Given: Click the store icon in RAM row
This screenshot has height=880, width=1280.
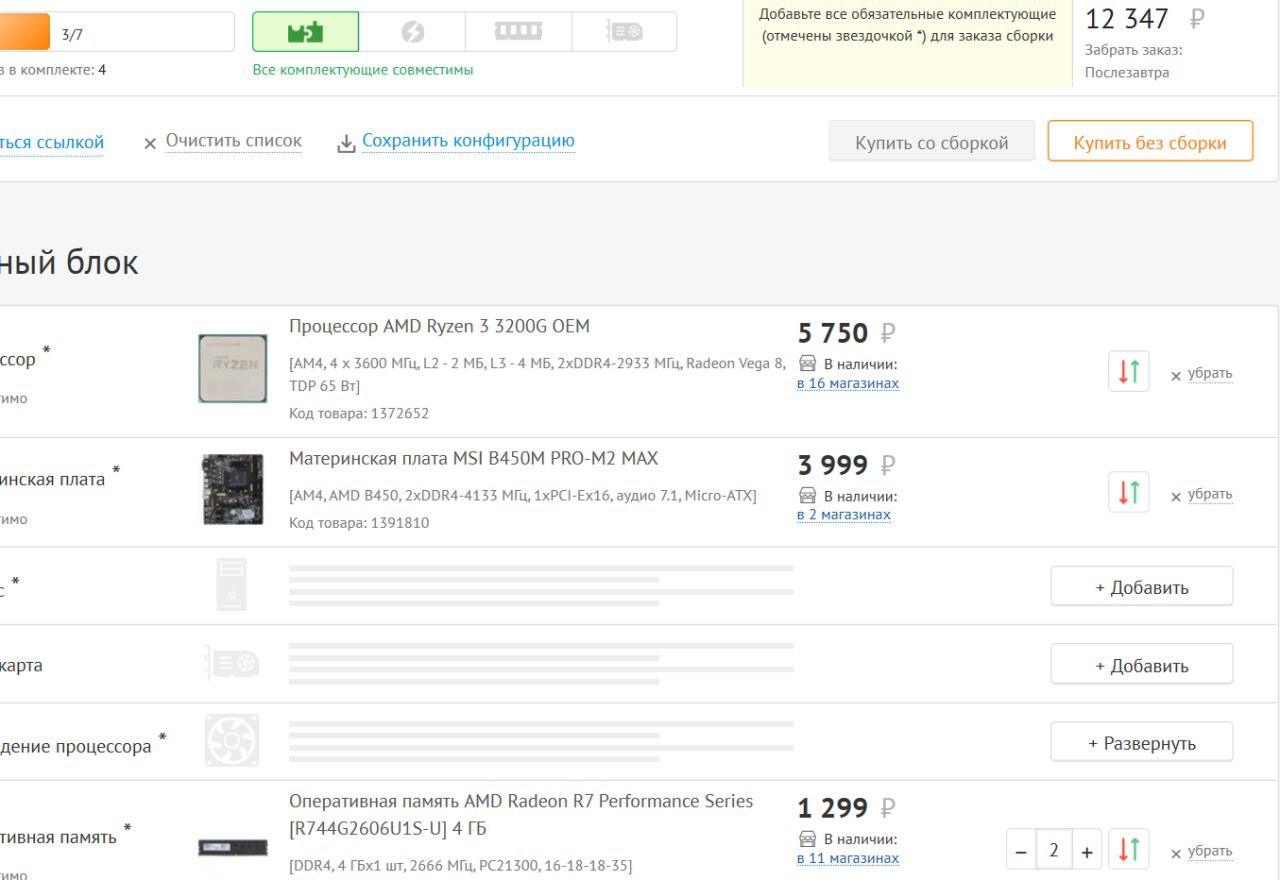Looking at the screenshot, I should pyautogui.click(x=808, y=838).
